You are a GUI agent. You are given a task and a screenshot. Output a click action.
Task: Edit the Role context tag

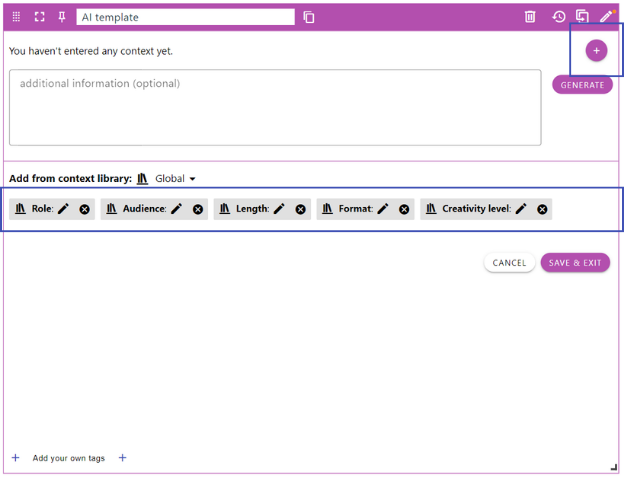pyautogui.click(x=64, y=209)
